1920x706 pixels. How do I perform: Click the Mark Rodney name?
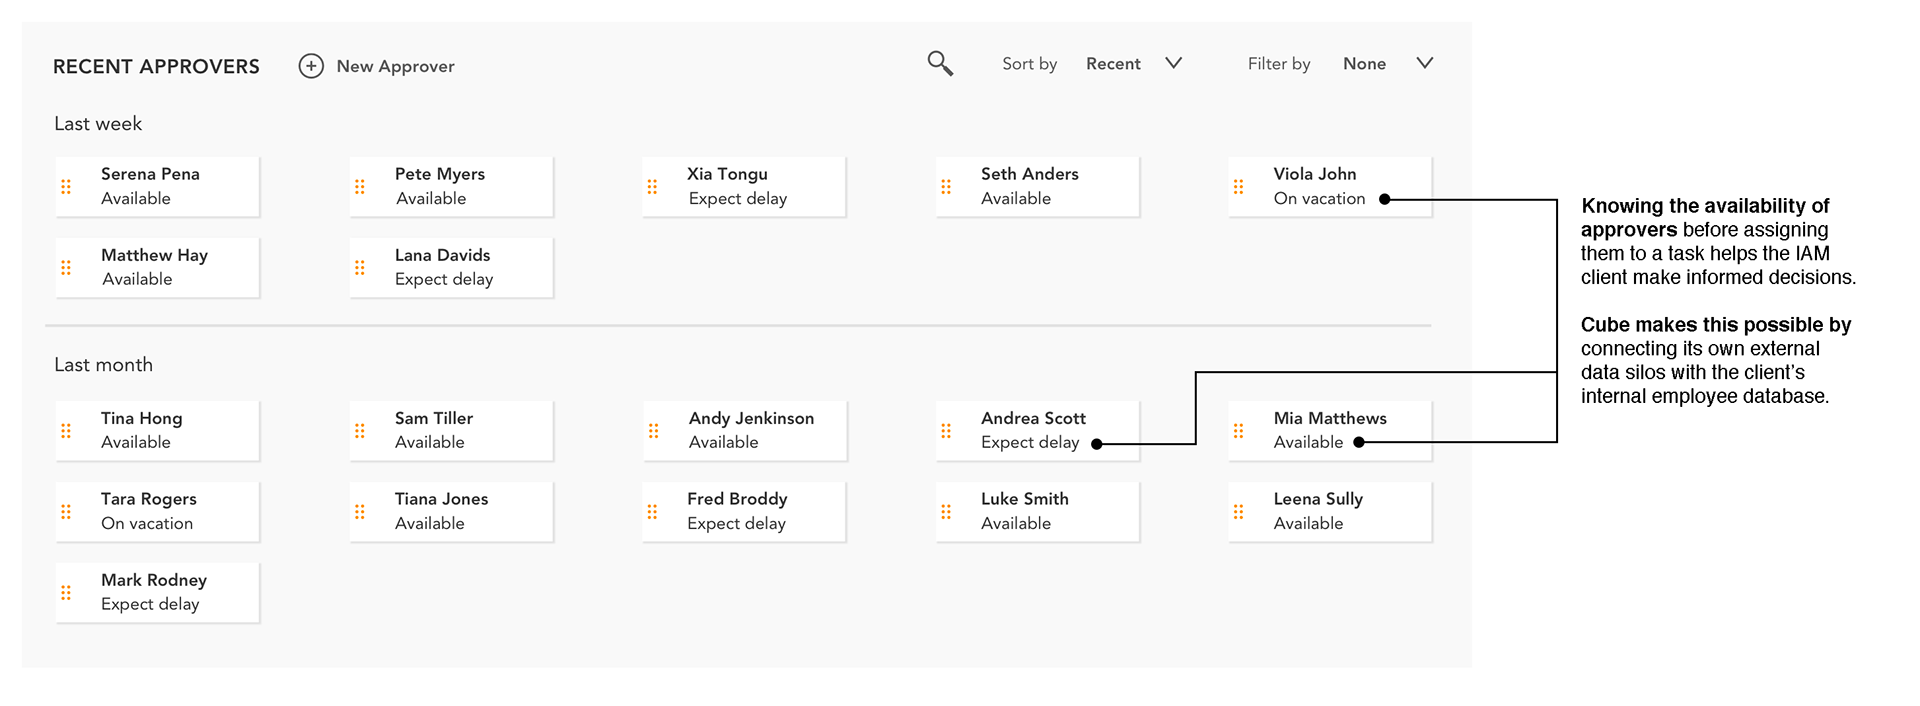pos(154,581)
